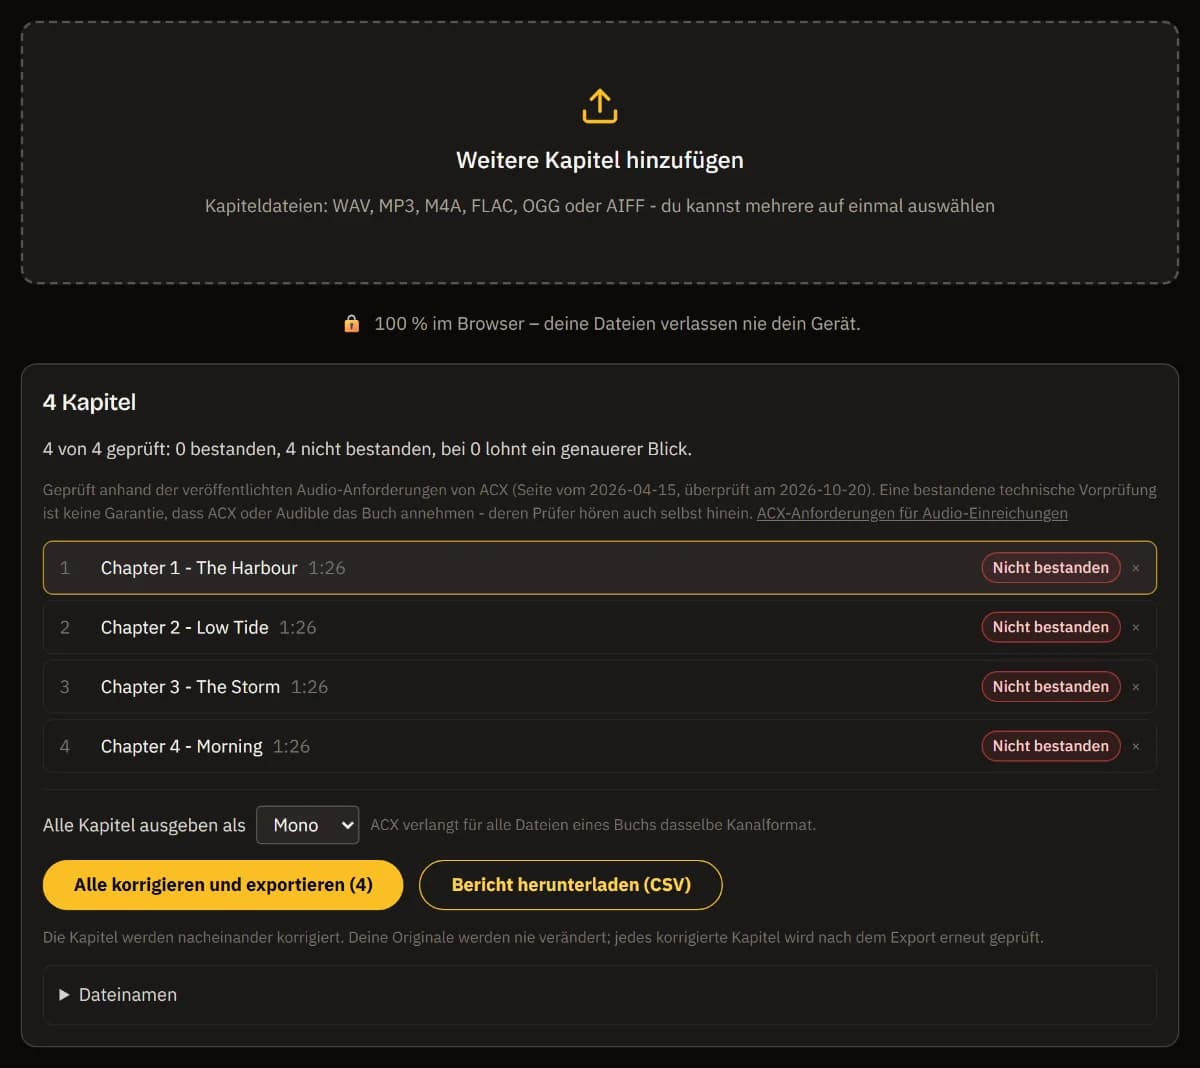Expand the Dateinamen section
Screen dimensions: 1200x1068
[600, 995]
